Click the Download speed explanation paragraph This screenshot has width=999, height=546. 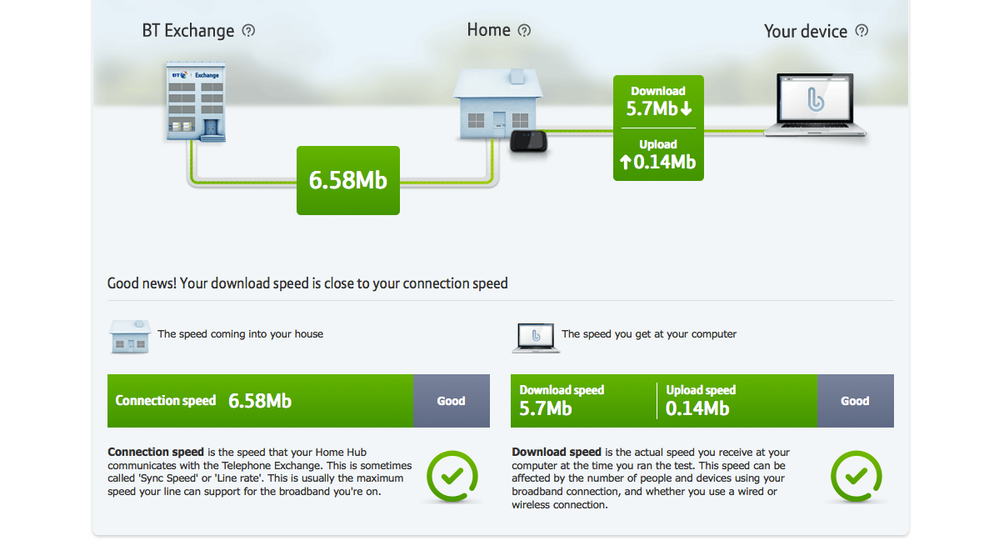coord(650,478)
